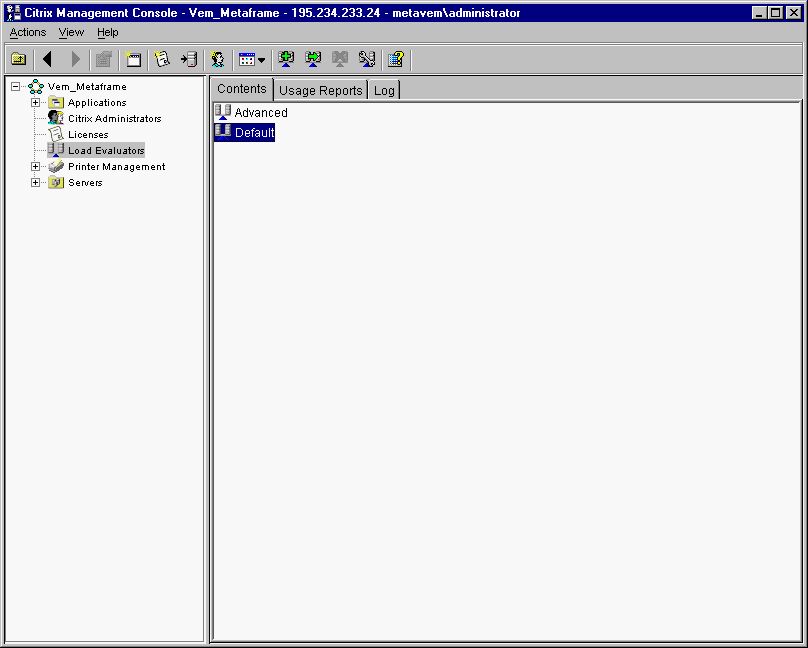Click the server with arrow toolbar icon
This screenshot has width=808, height=648.
(189, 59)
